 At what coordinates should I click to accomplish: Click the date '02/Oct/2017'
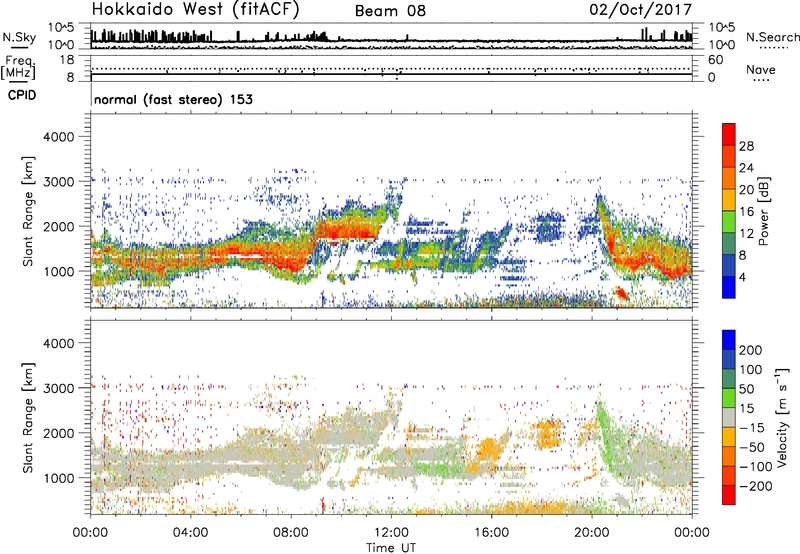pyautogui.click(x=641, y=9)
